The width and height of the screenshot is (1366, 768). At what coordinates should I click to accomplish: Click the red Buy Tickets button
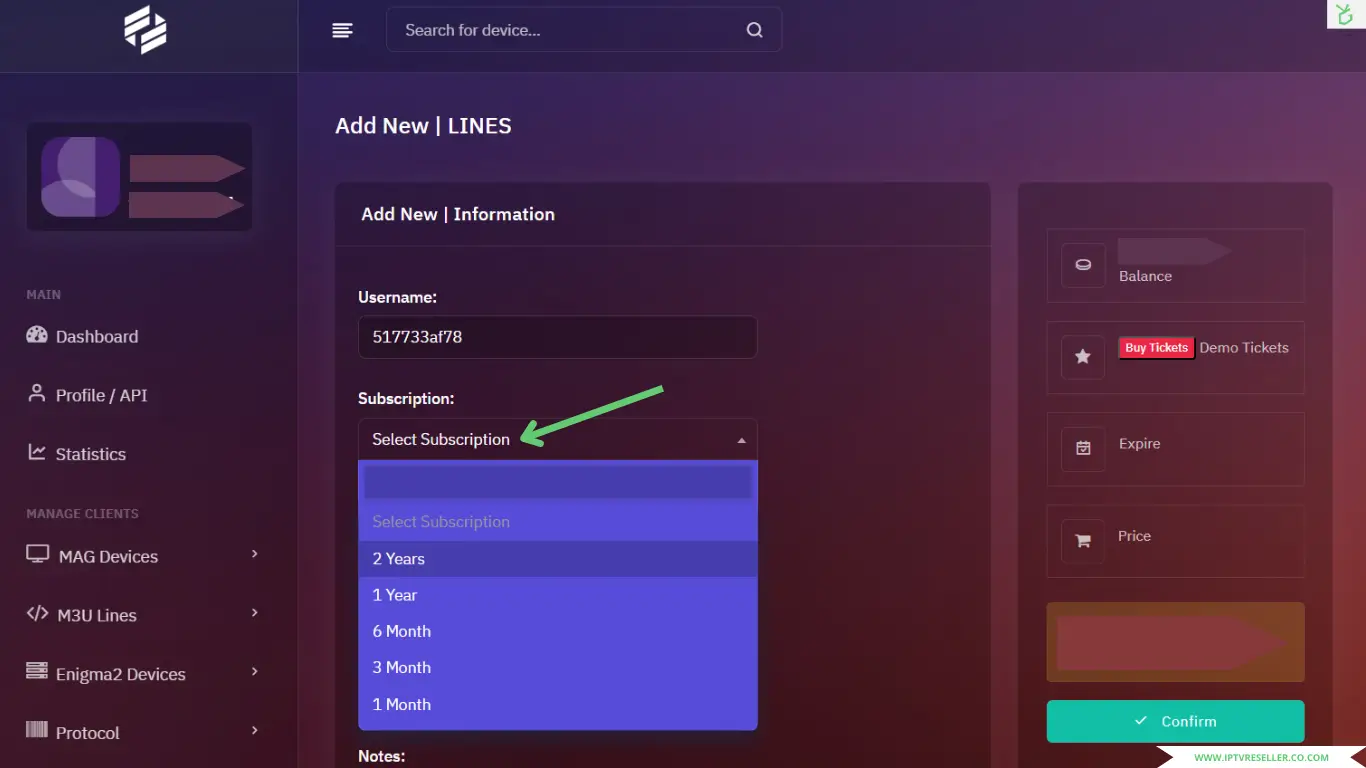1156,348
